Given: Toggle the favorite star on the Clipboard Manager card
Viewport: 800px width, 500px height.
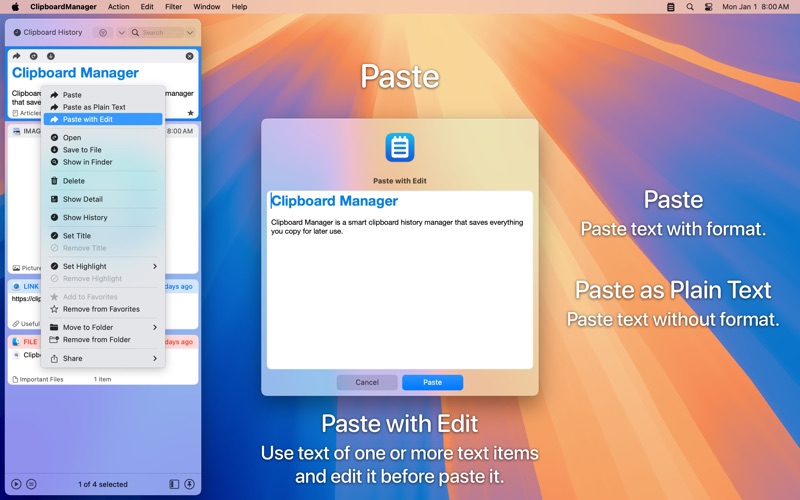Looking at the screenshot, I should [190, 113].
